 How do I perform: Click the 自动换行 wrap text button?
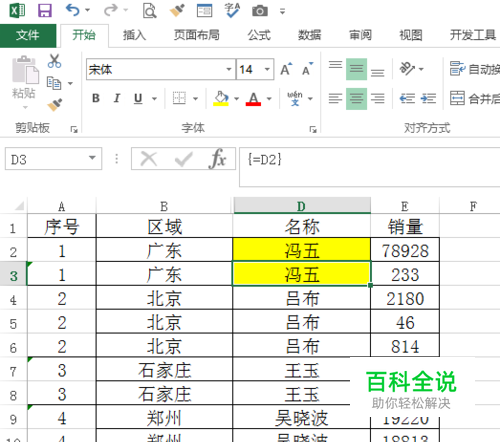click(x=475, y=69)
